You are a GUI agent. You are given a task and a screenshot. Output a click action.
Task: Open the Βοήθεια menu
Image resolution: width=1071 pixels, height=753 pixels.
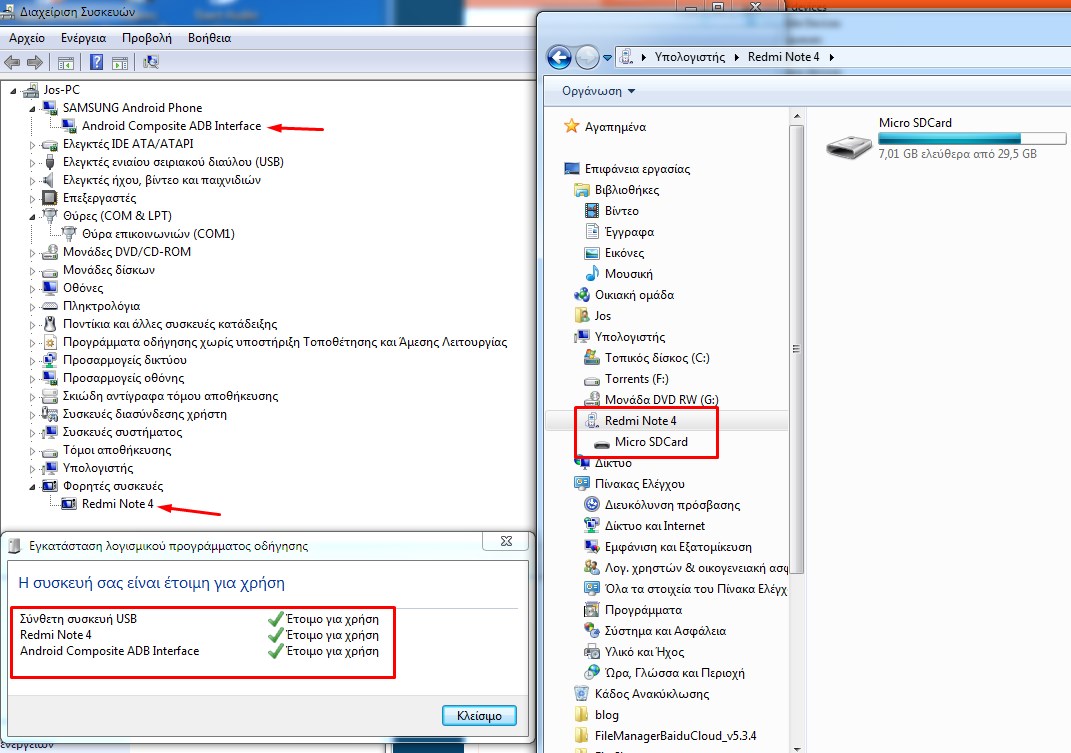pos(210,38)
